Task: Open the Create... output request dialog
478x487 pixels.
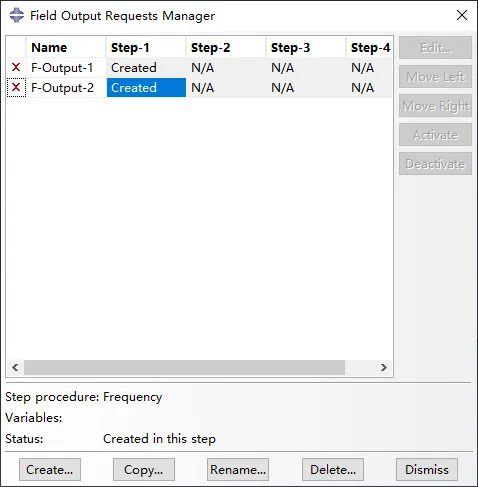Action: pyautogui.click(x=50, y=469)
